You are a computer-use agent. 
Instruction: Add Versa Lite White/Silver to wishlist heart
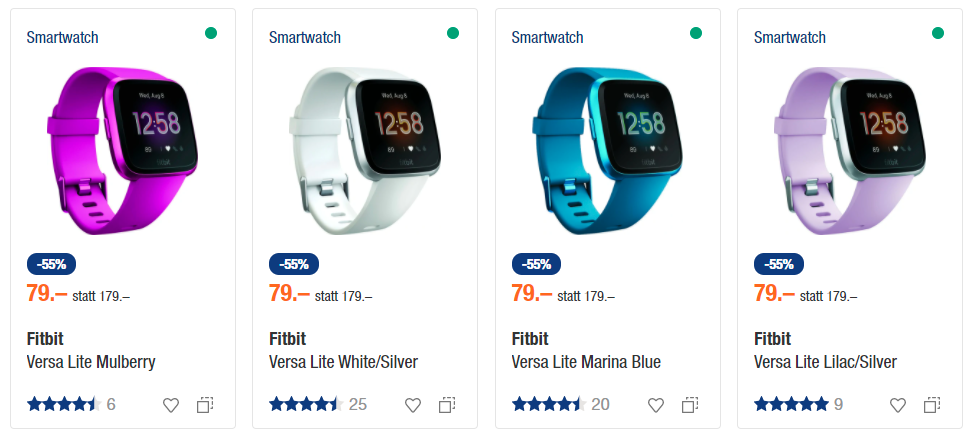[x=413, y=405]
